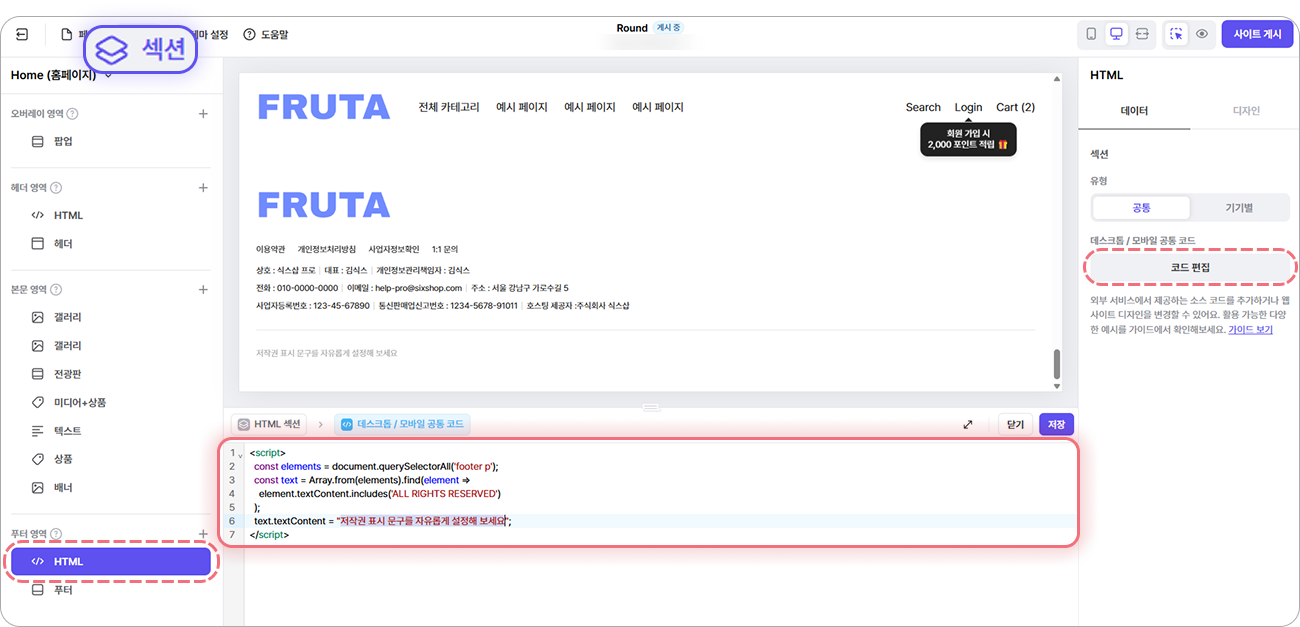Show help for 푸터 영역
Screen dimensions: 1300x627
pyautogui.click(x=56, y=534)
